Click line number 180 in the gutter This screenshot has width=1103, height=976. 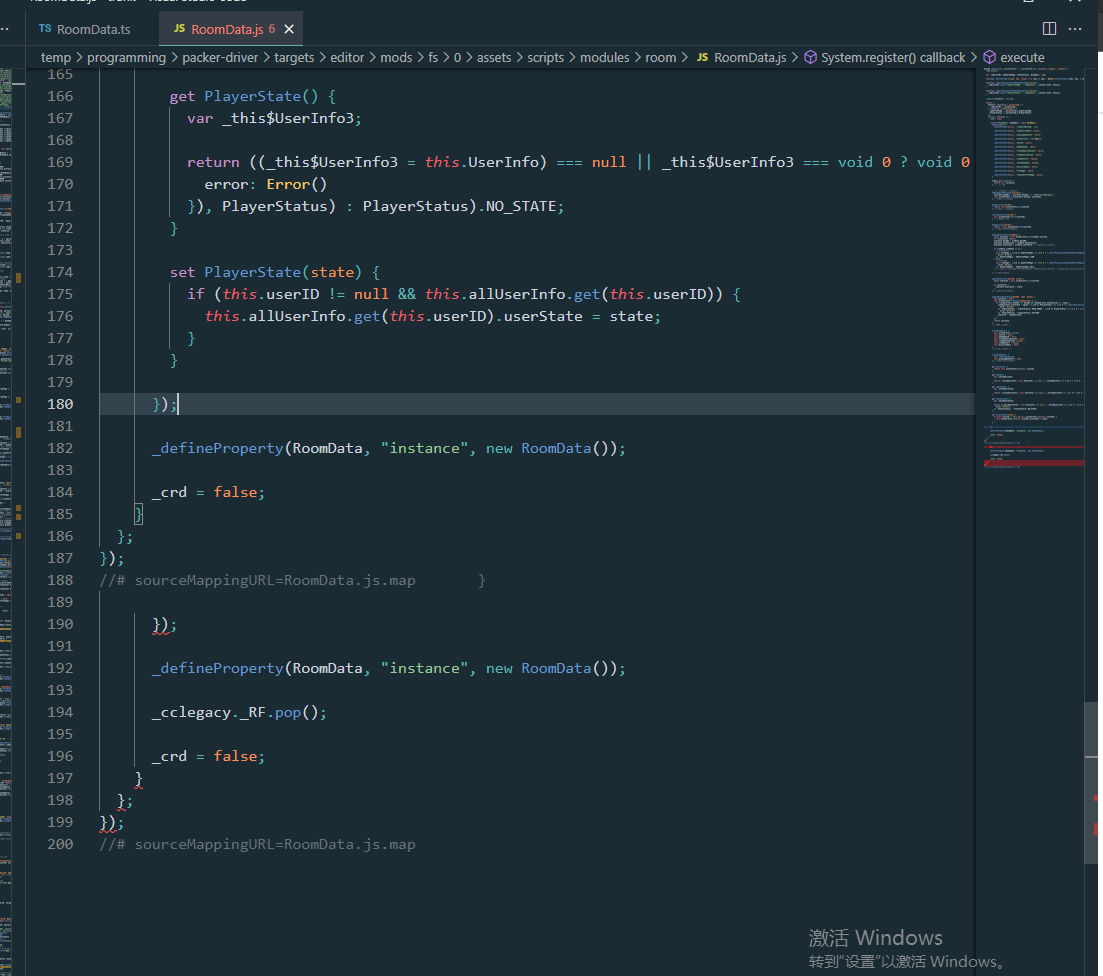(60, 404)
